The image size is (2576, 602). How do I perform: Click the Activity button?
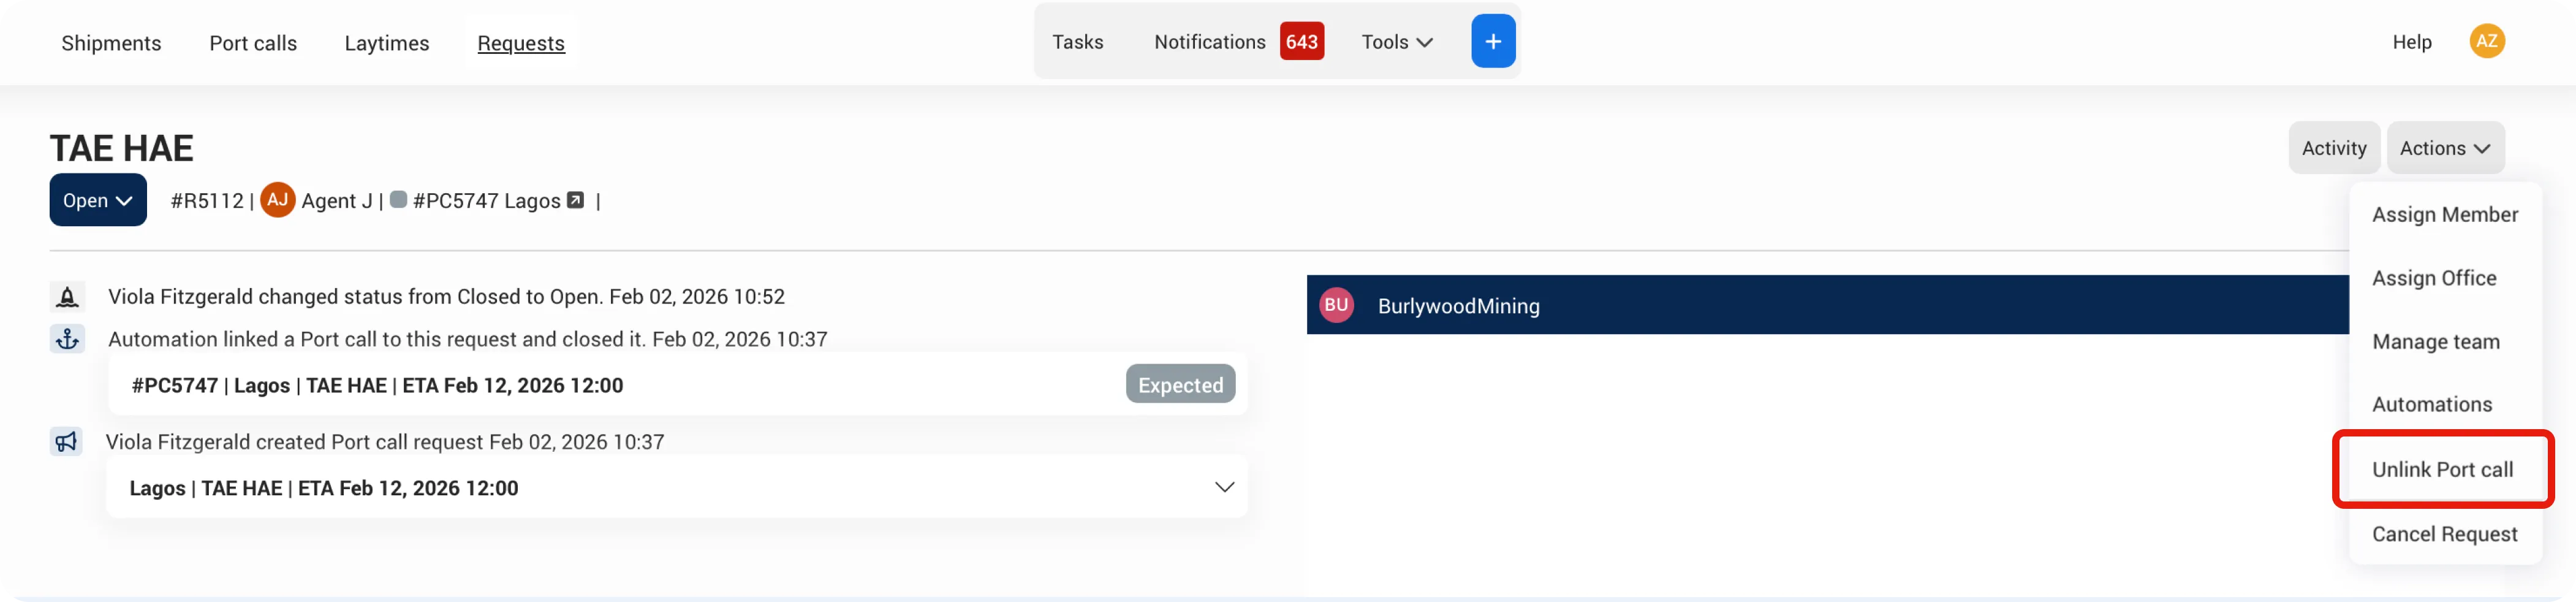pyautogui.click(x=2333, y=148)
